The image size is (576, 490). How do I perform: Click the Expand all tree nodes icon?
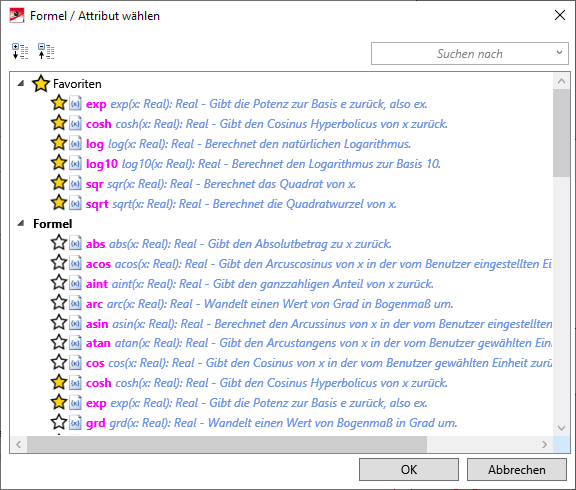(20, 51)
